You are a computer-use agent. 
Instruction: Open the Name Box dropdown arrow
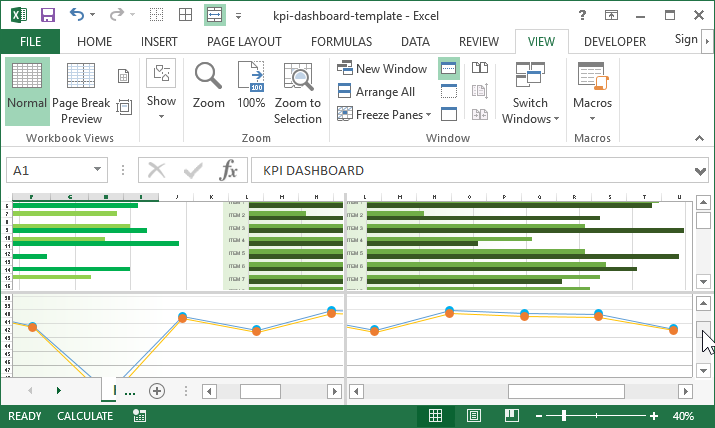[x=97, y=170]
